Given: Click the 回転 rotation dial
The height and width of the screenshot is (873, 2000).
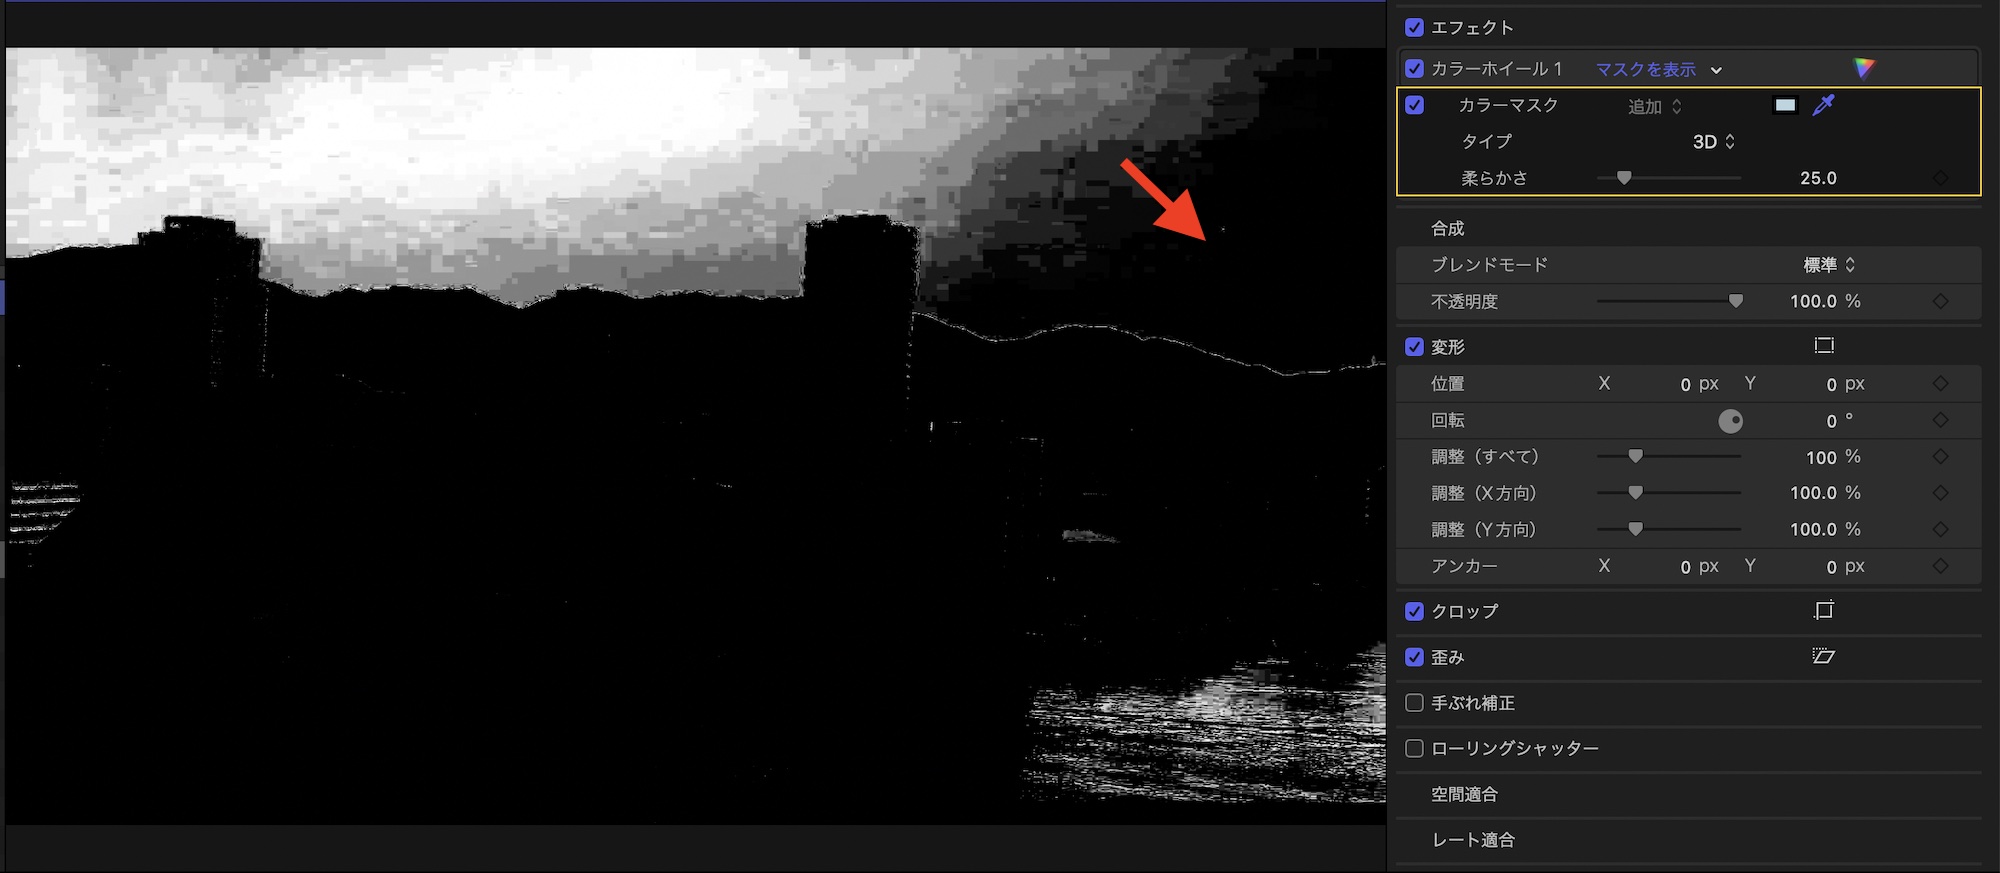Looking at the screenshot, I should pos(1730,421).
